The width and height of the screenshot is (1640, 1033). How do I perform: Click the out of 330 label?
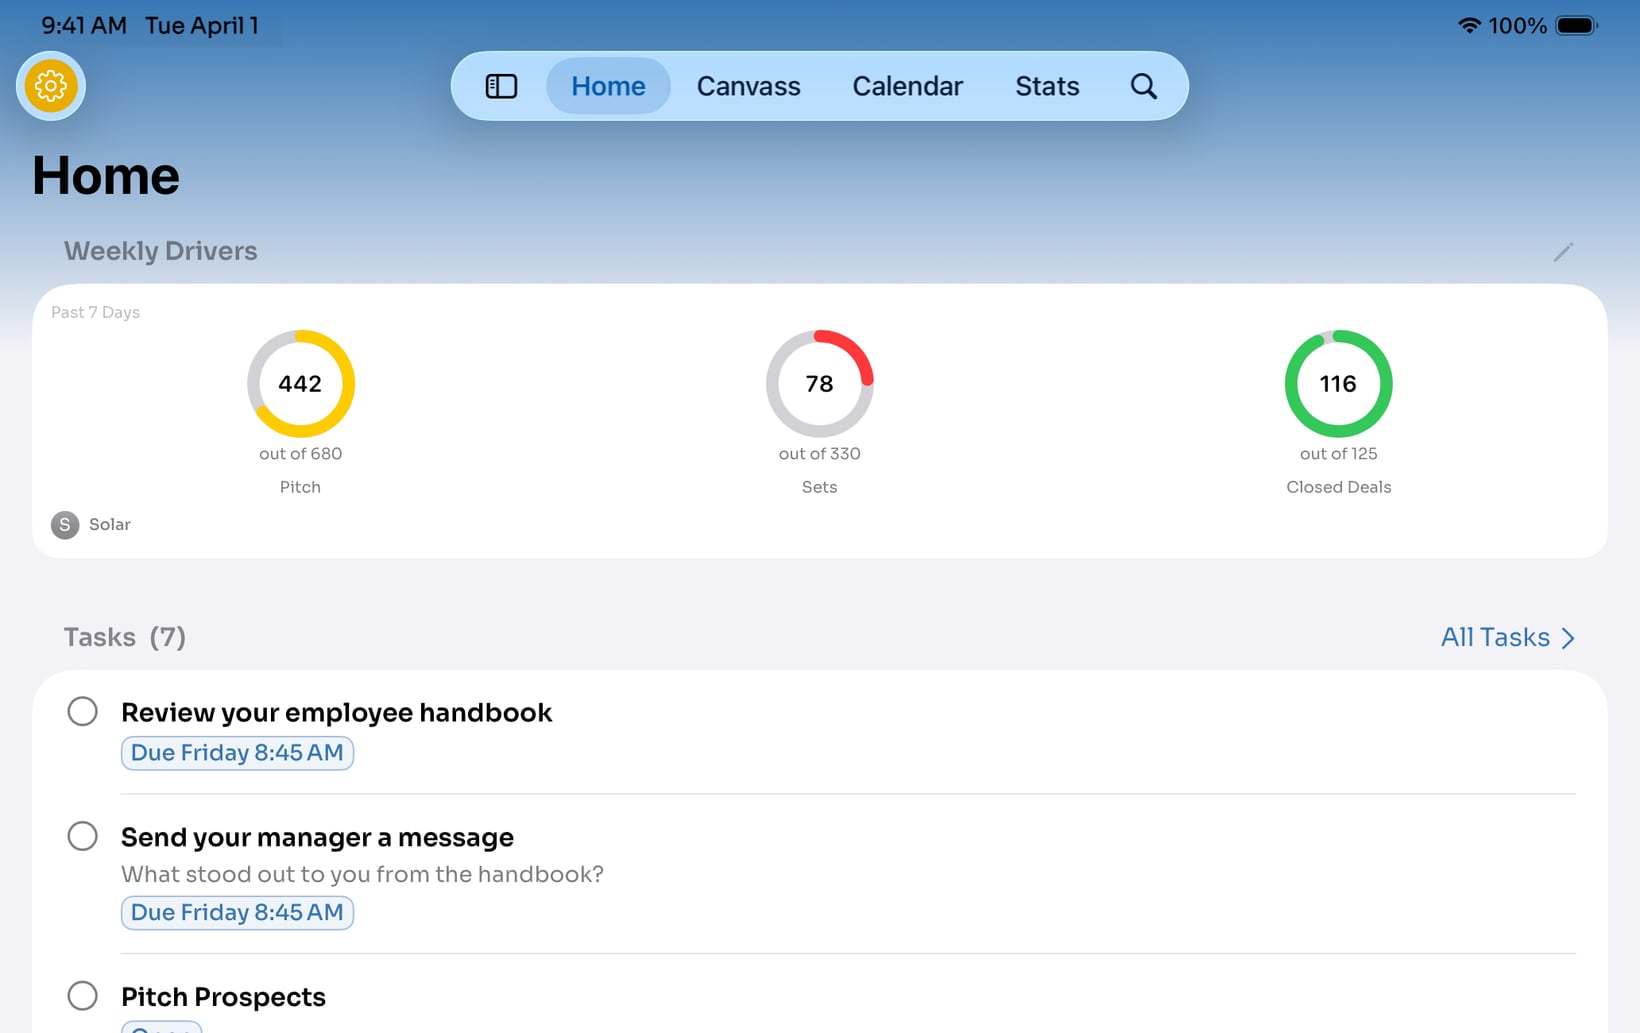819,454
